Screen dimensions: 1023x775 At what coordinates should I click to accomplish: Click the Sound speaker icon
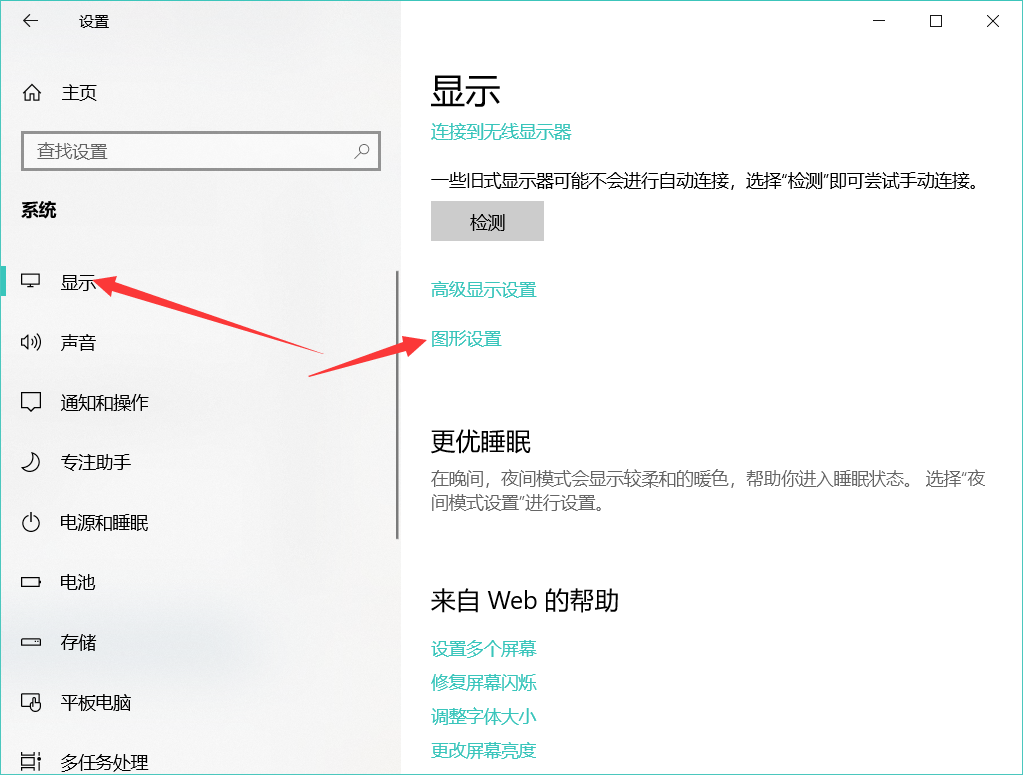tap(31, 343)
